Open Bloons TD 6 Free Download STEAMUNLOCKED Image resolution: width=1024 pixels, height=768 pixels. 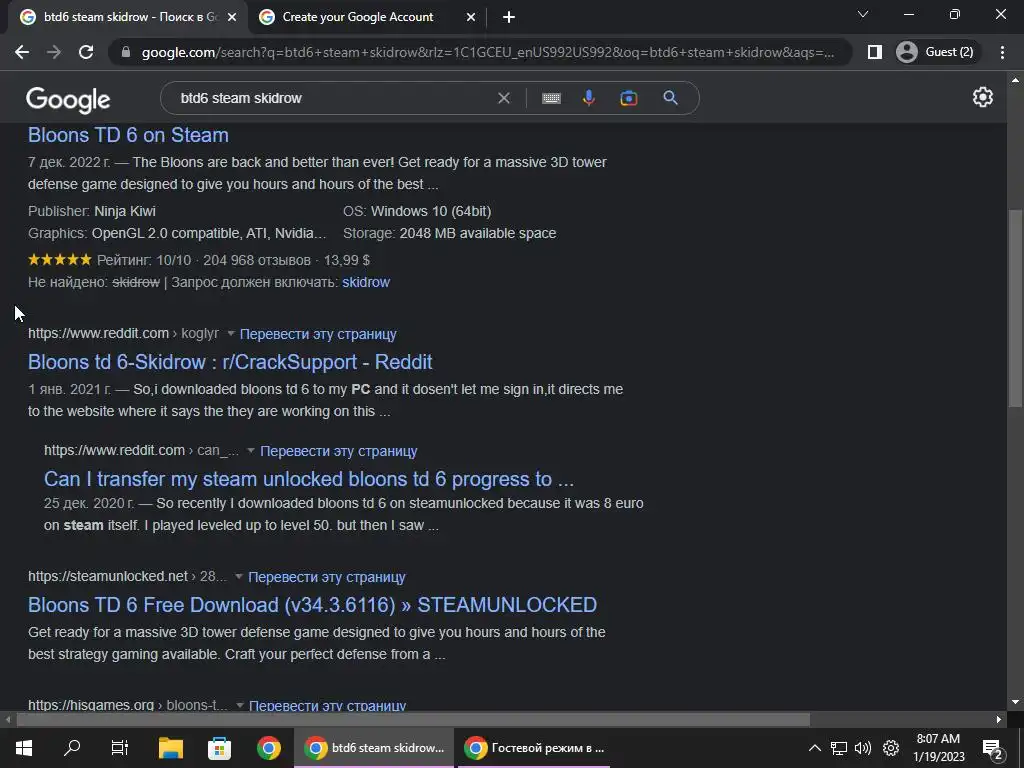pos(312,605)
